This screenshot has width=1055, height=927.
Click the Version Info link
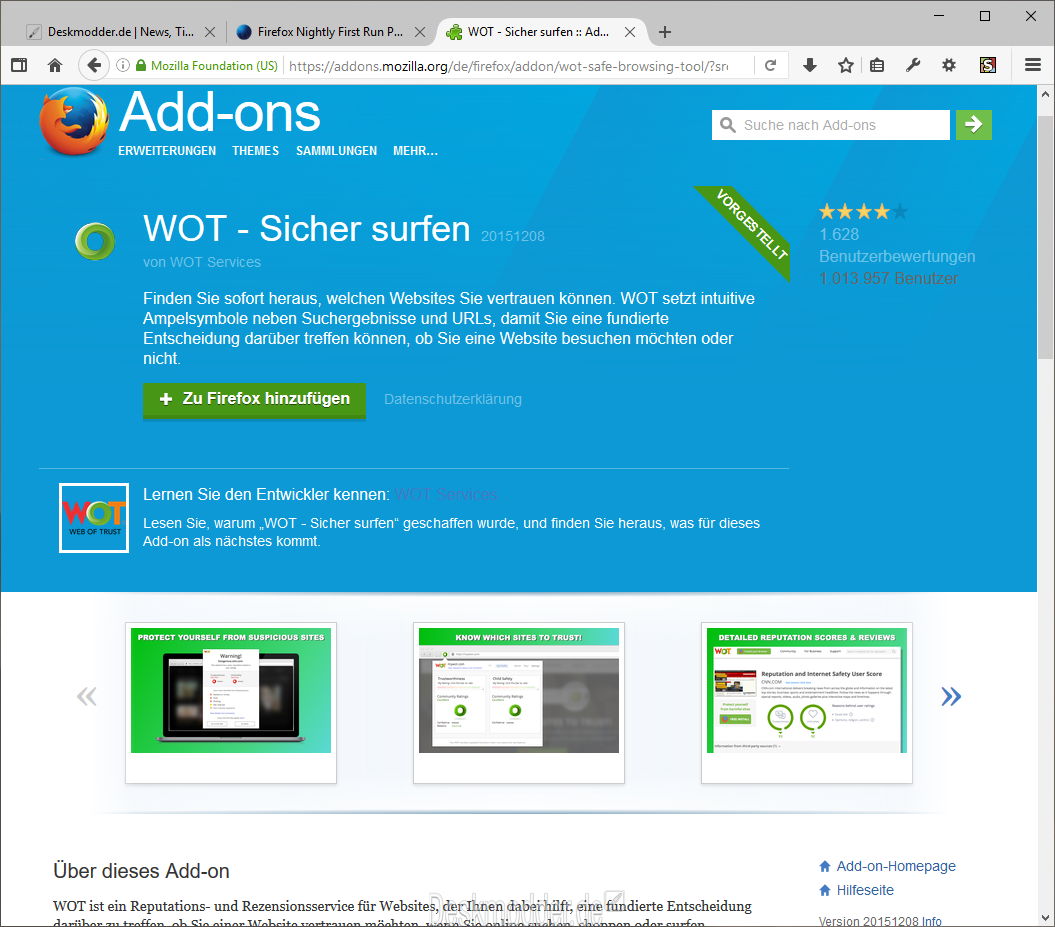(x=931, y=921)
